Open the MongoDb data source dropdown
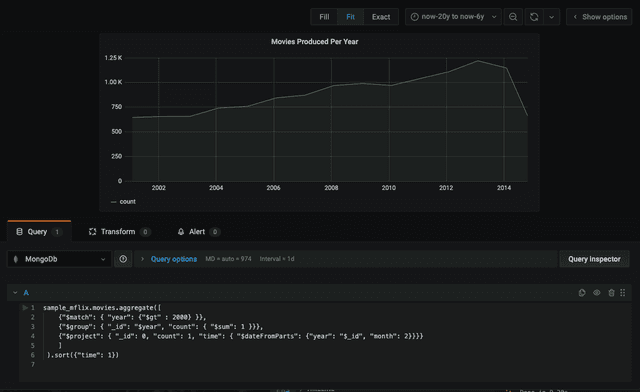Viewport: 640px width, 392px height. click(59, 259)
